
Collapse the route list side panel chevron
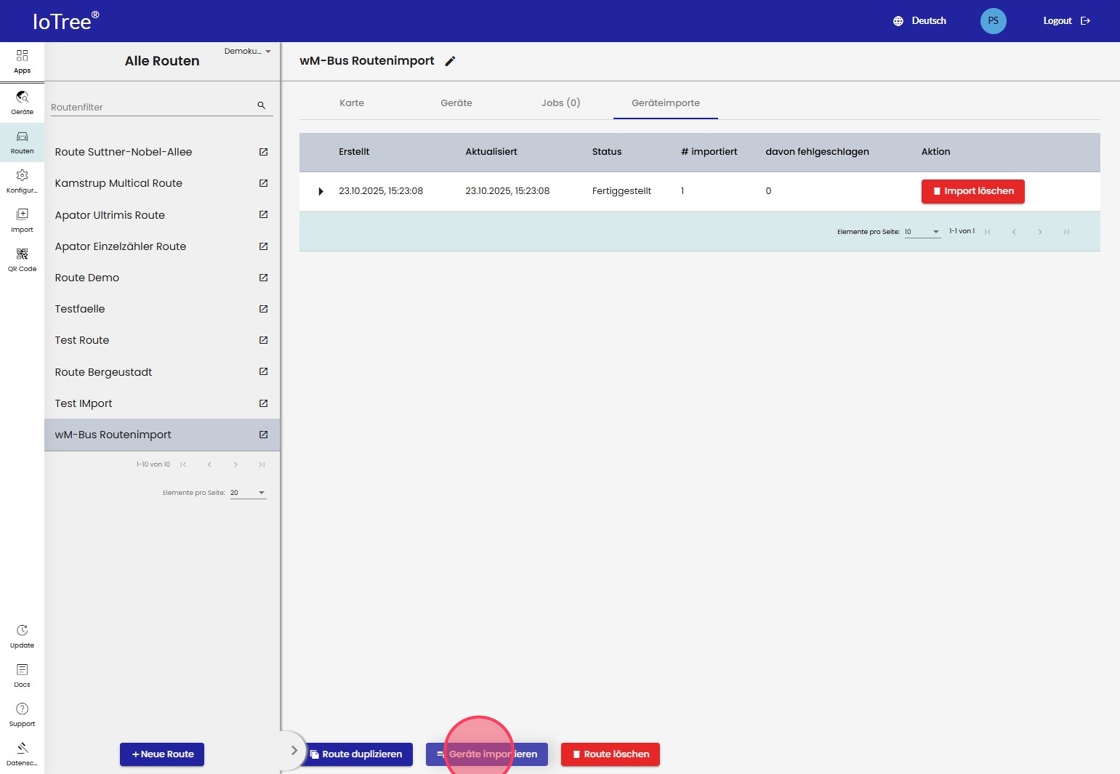[x=293, y=750]
